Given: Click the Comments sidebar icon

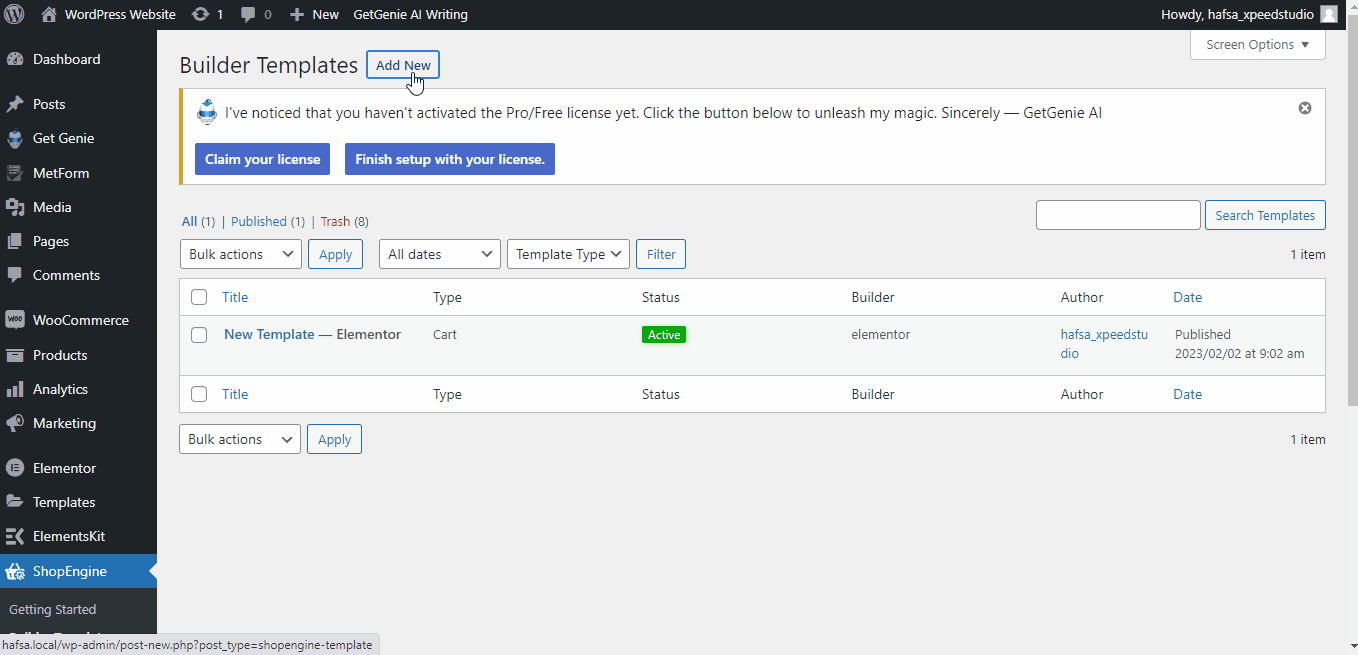Looking at the screenshot, I should point(15,275).
